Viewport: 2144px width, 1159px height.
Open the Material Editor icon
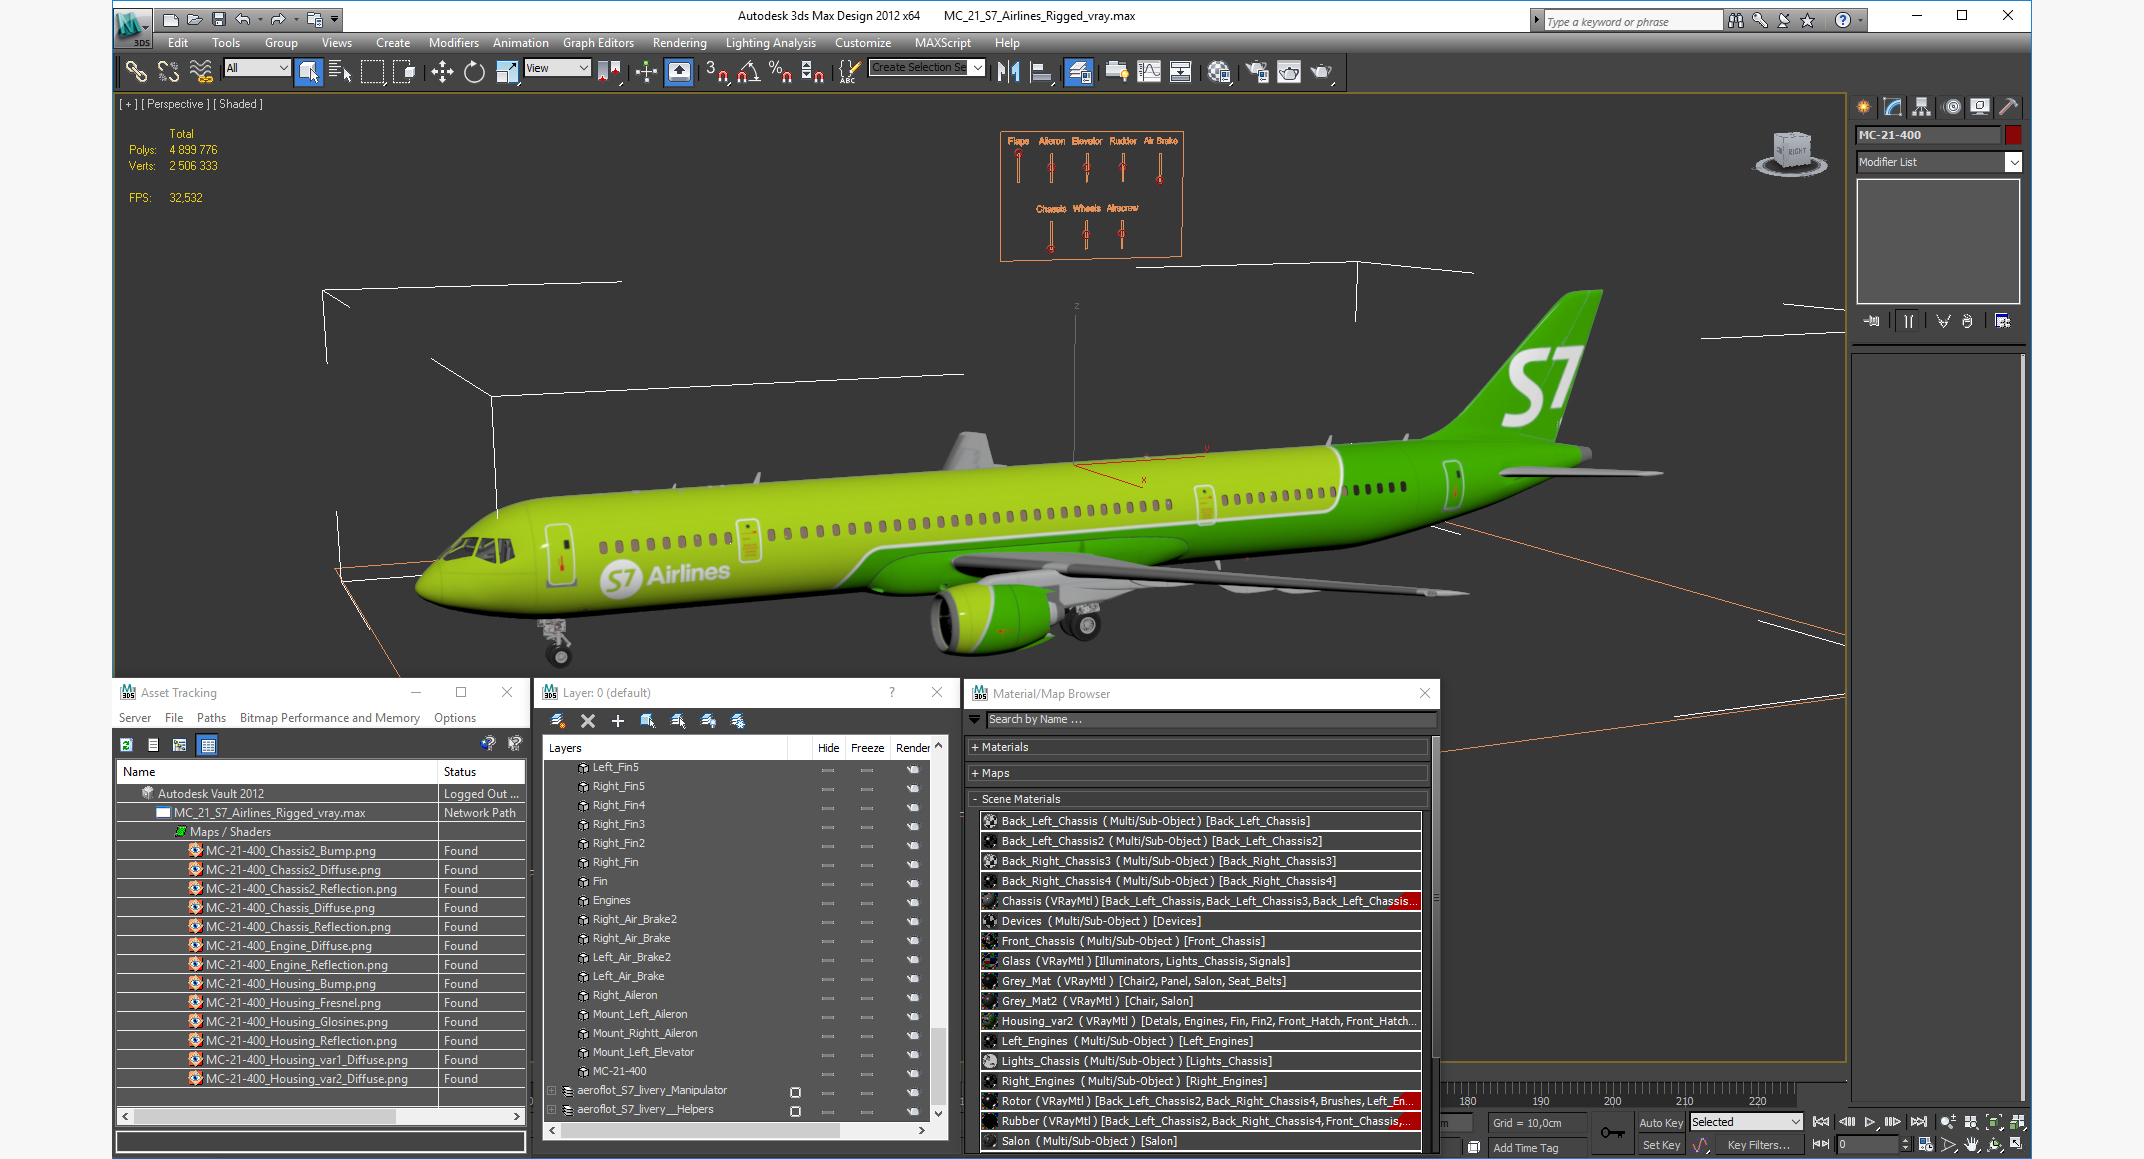(1218, 71)
